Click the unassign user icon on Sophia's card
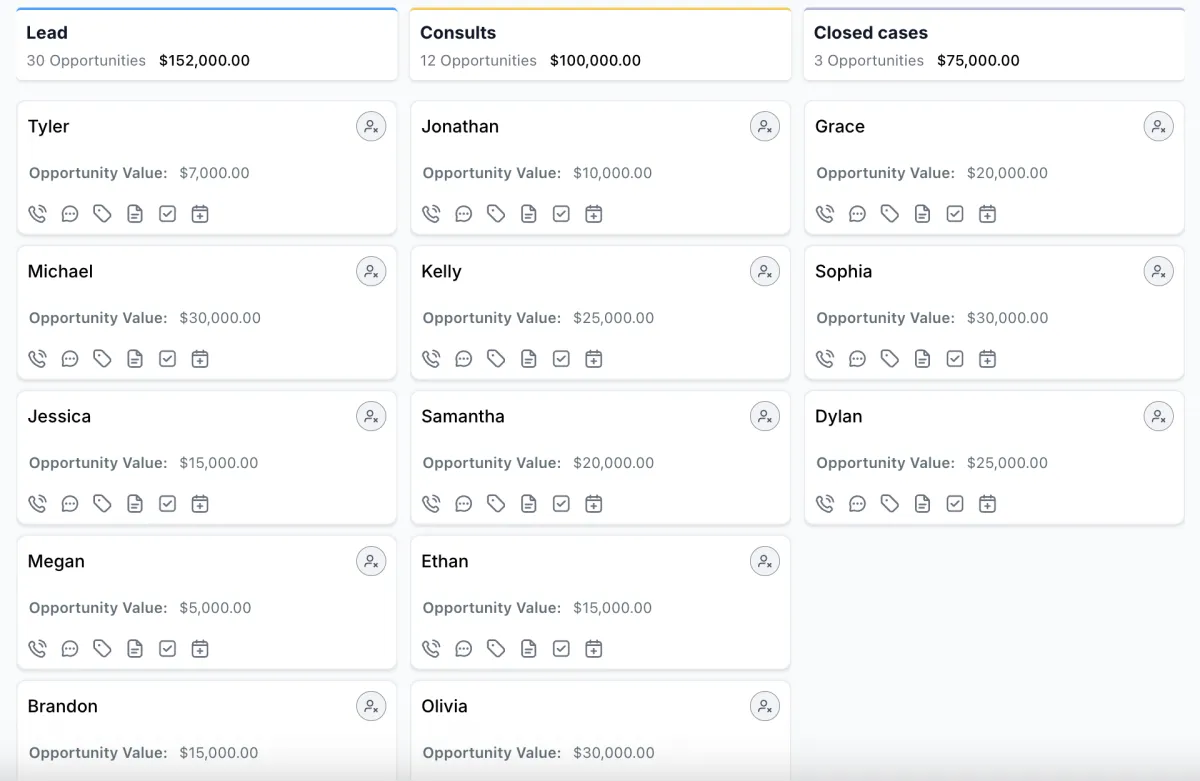1200x781 pixels. pyautogui.click(x=1158, y=271)
